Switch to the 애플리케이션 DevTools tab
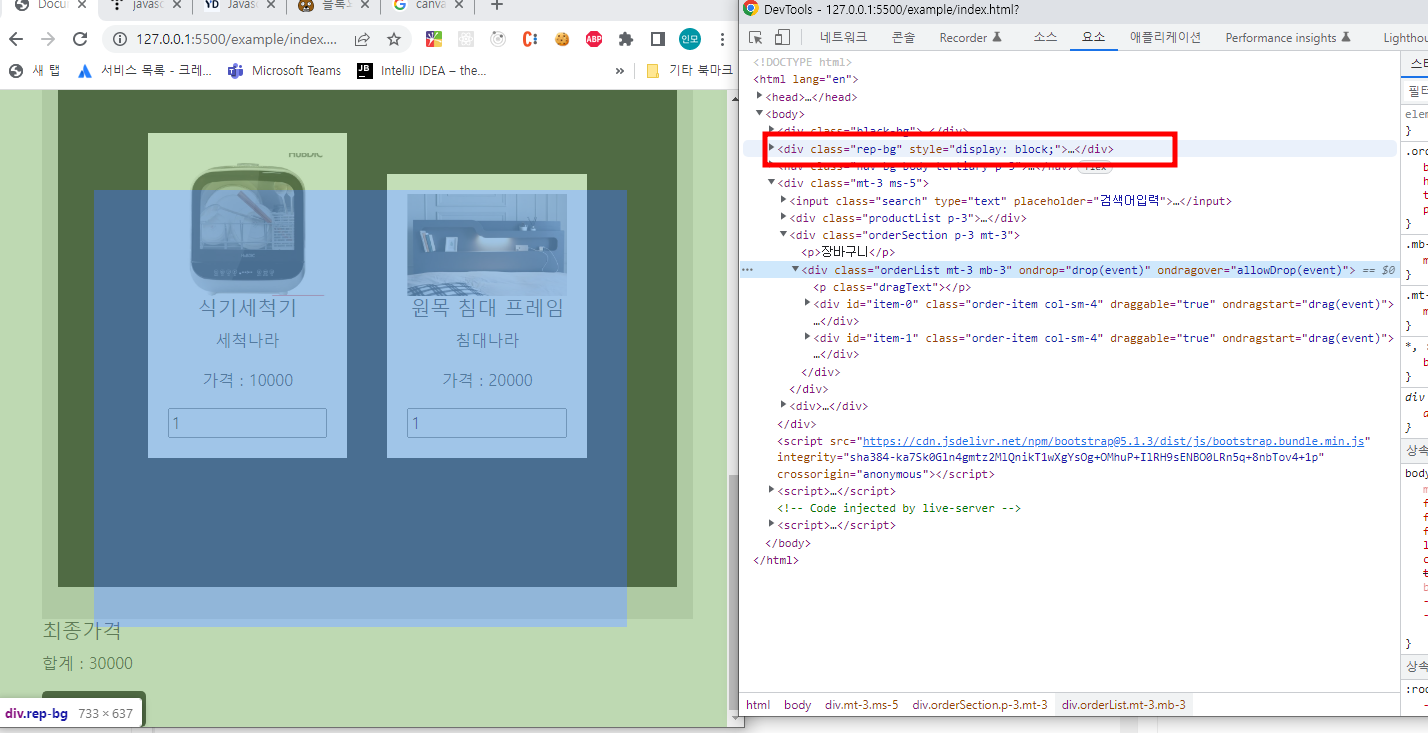 pos(1165,38)
